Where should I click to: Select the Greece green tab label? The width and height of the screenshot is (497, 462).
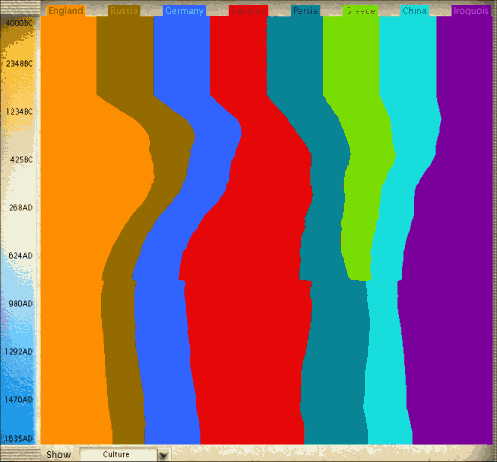tap(361, 11)
